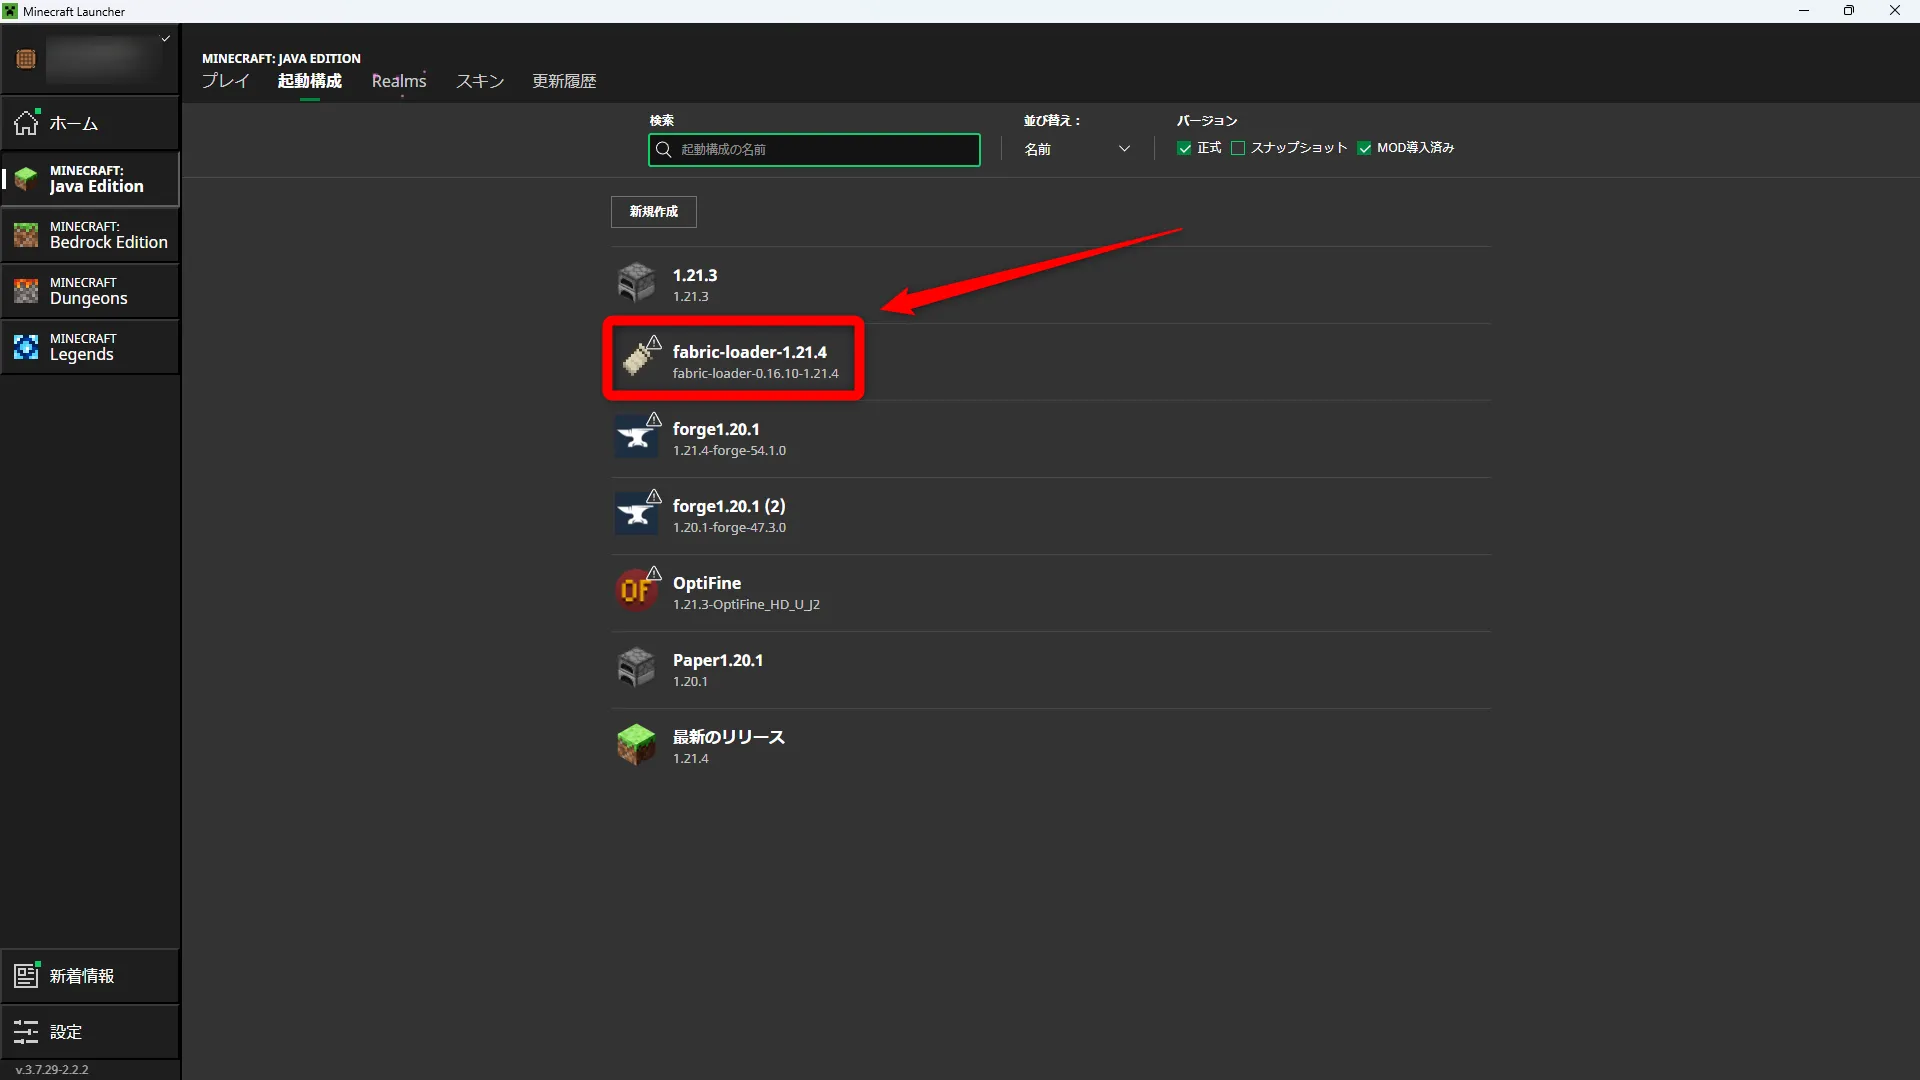Open the スキン tab
Viewport: 1920px width, 1080px height.
pyautogui.click(x=480, y=81)
